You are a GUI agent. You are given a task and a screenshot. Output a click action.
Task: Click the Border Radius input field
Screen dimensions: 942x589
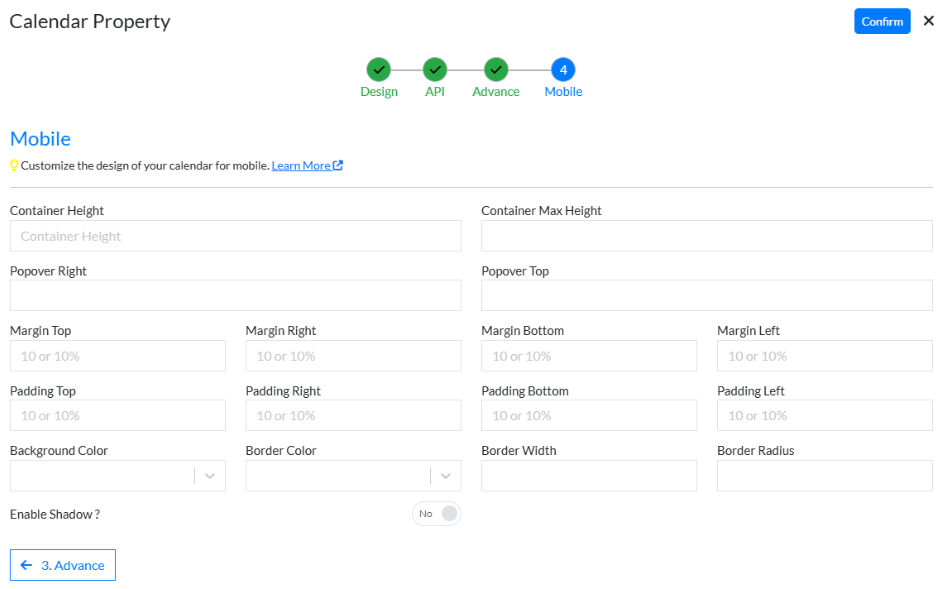pos(824,476)
